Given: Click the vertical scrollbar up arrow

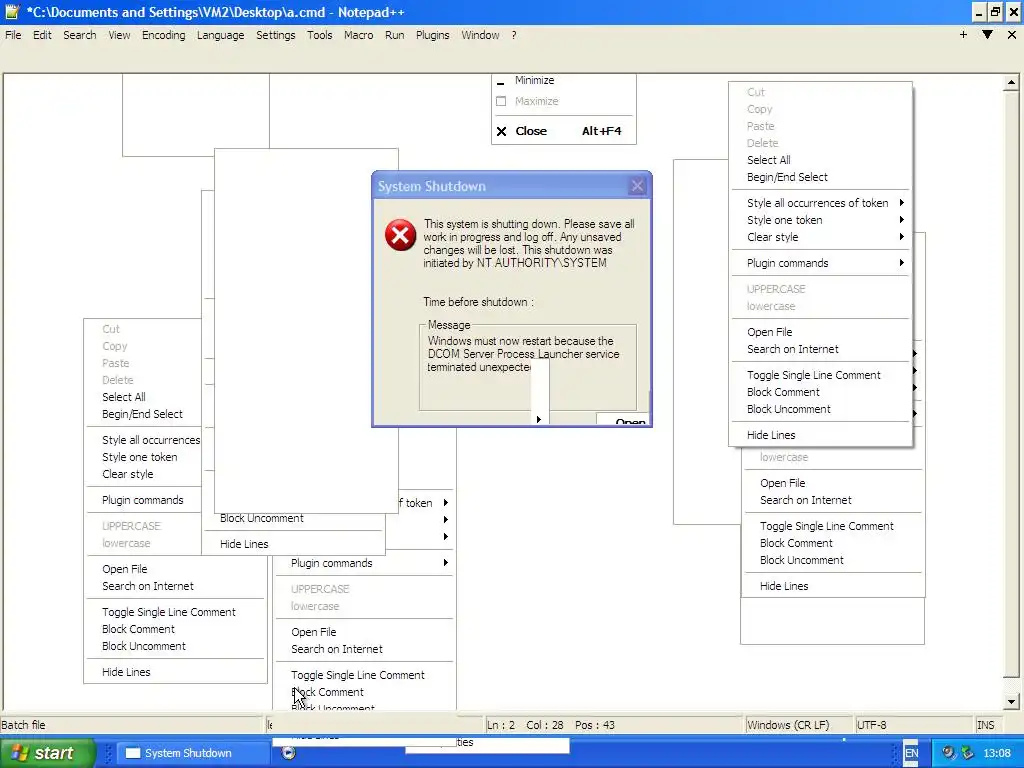Looking at the screenshot, I should (1011, 82).
